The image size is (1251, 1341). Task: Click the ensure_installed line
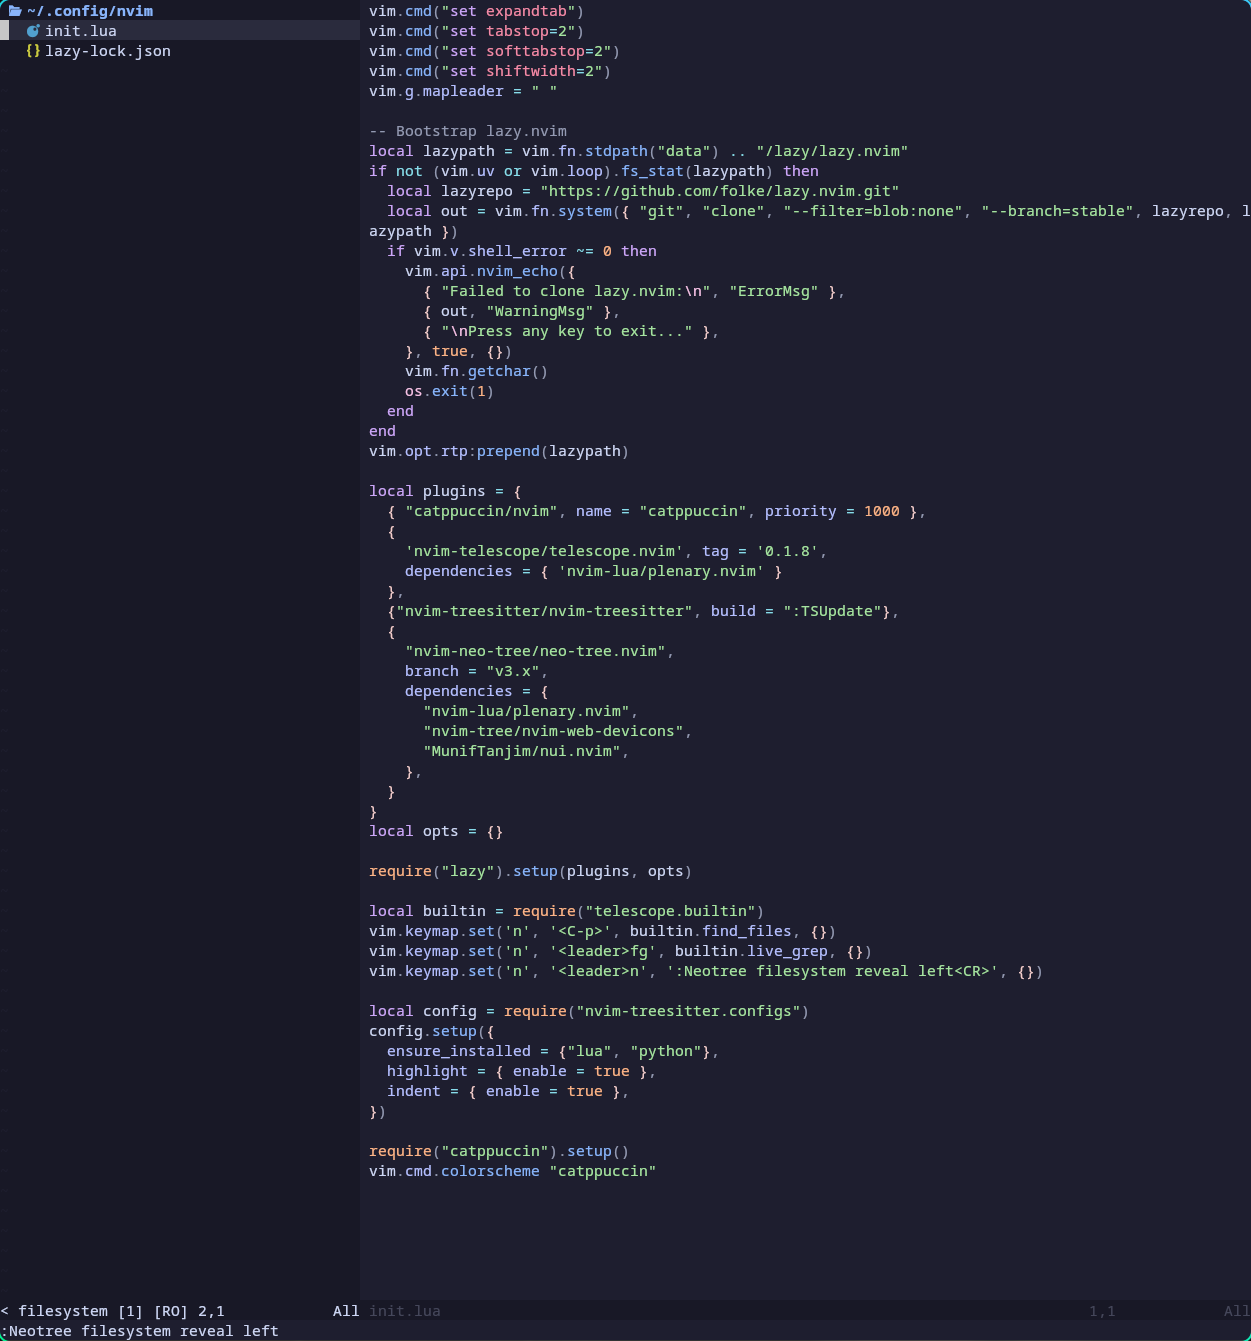coord(553,1051)
